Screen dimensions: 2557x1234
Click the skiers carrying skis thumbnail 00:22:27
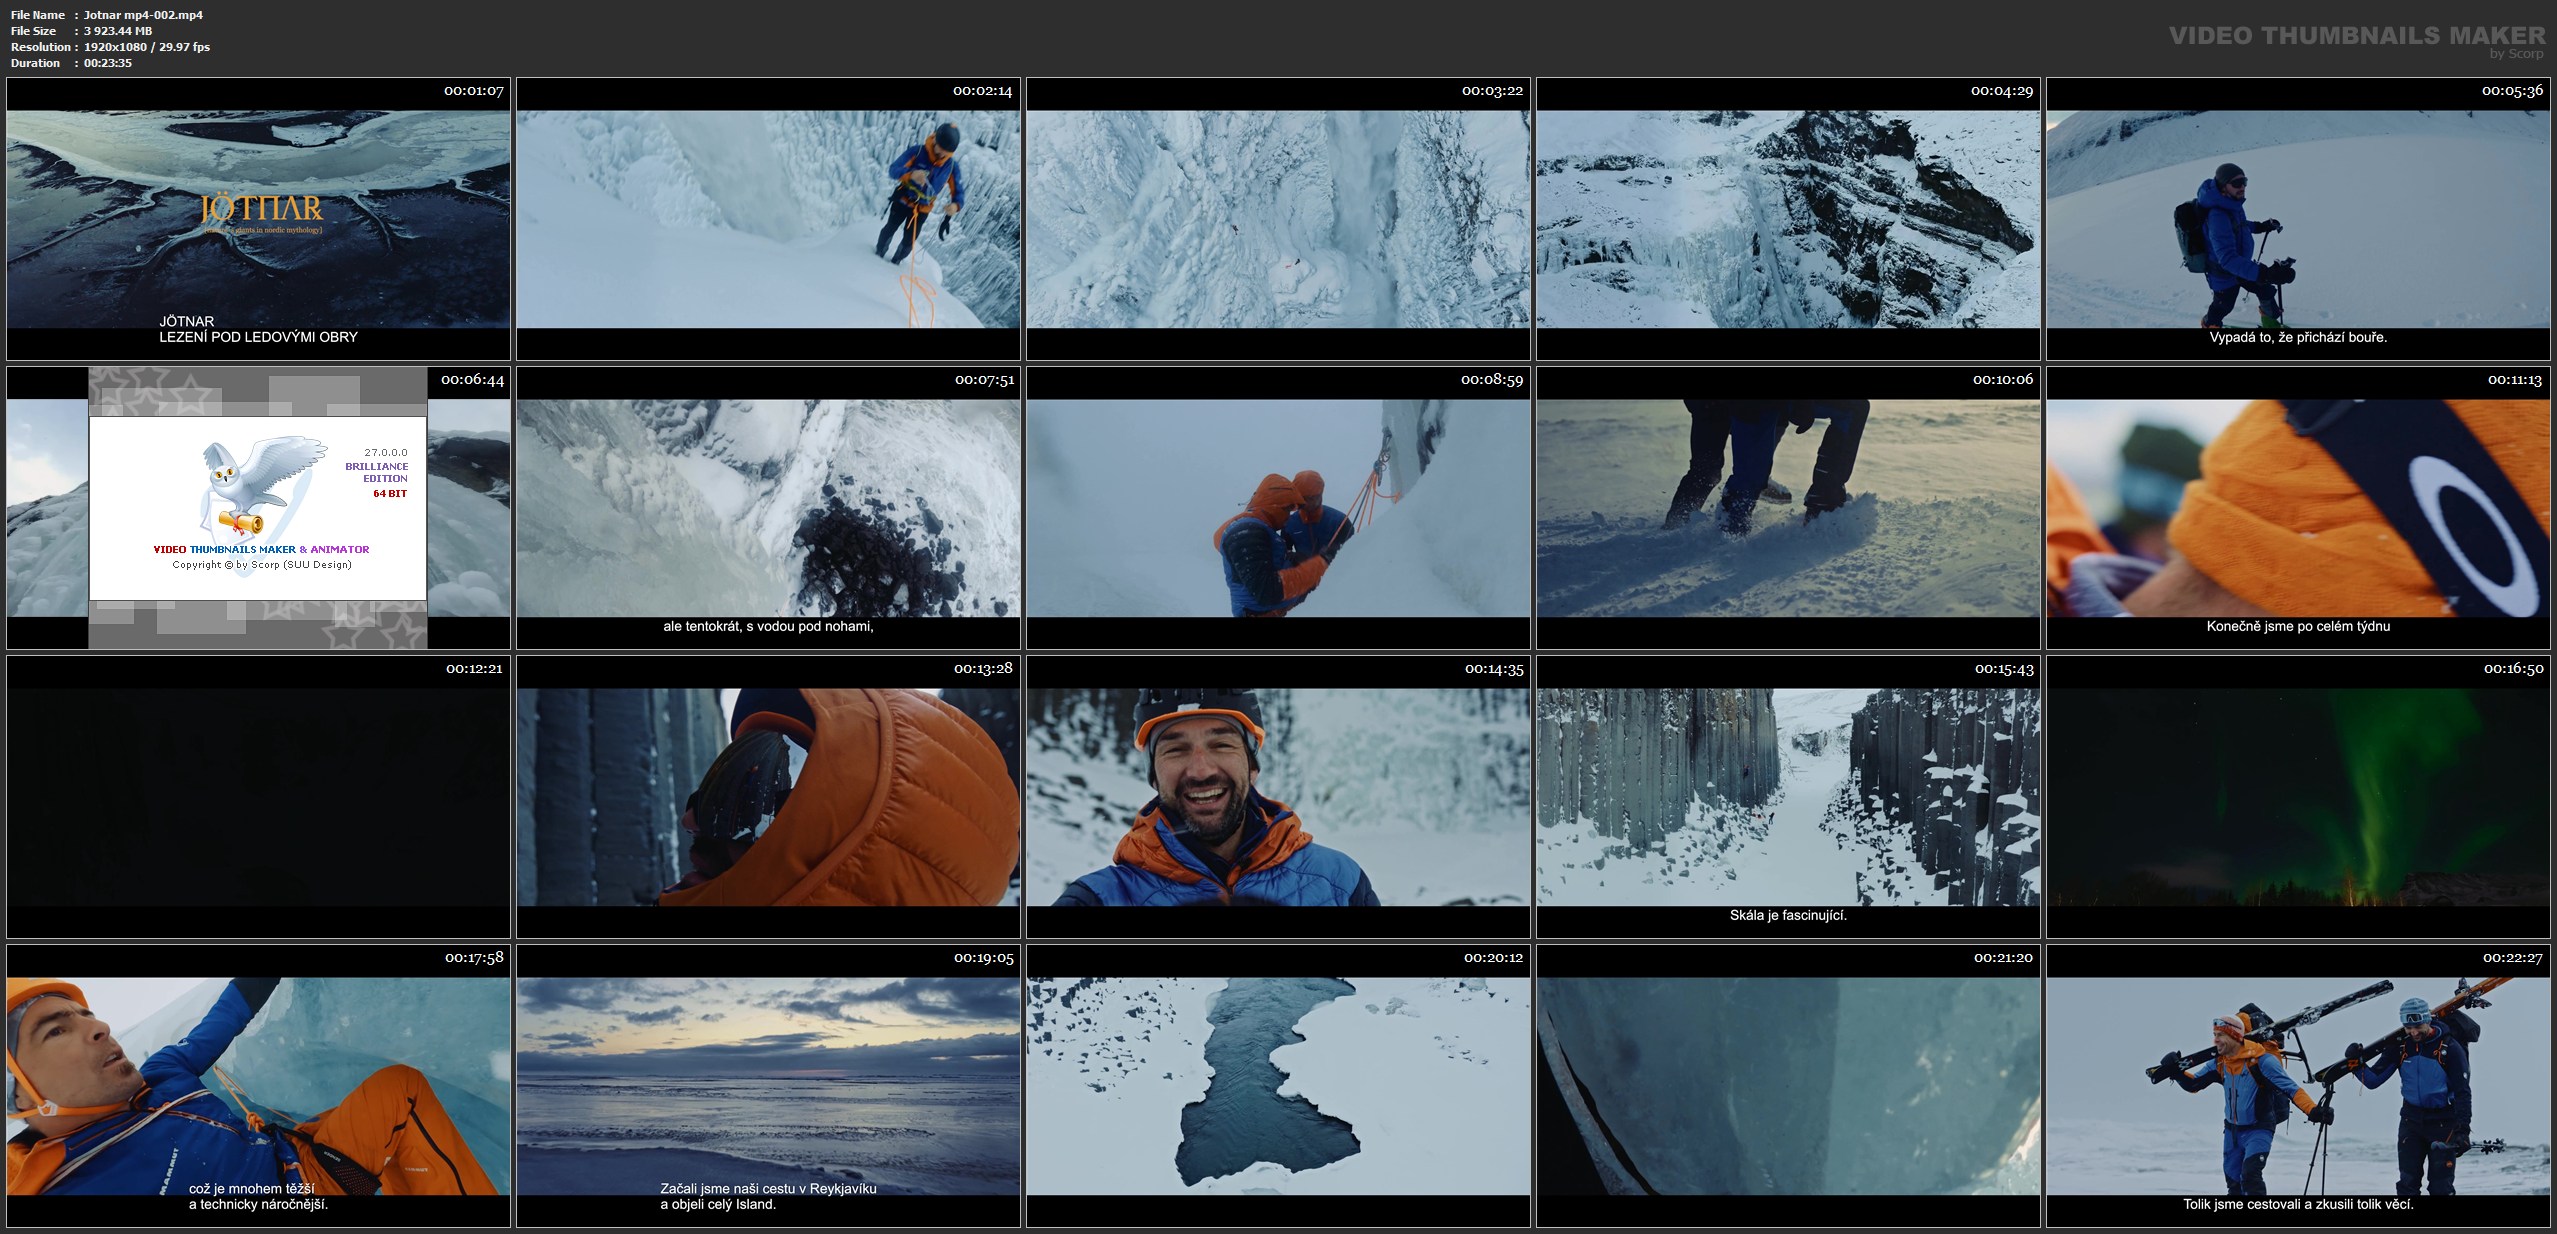(2298, 1086)
